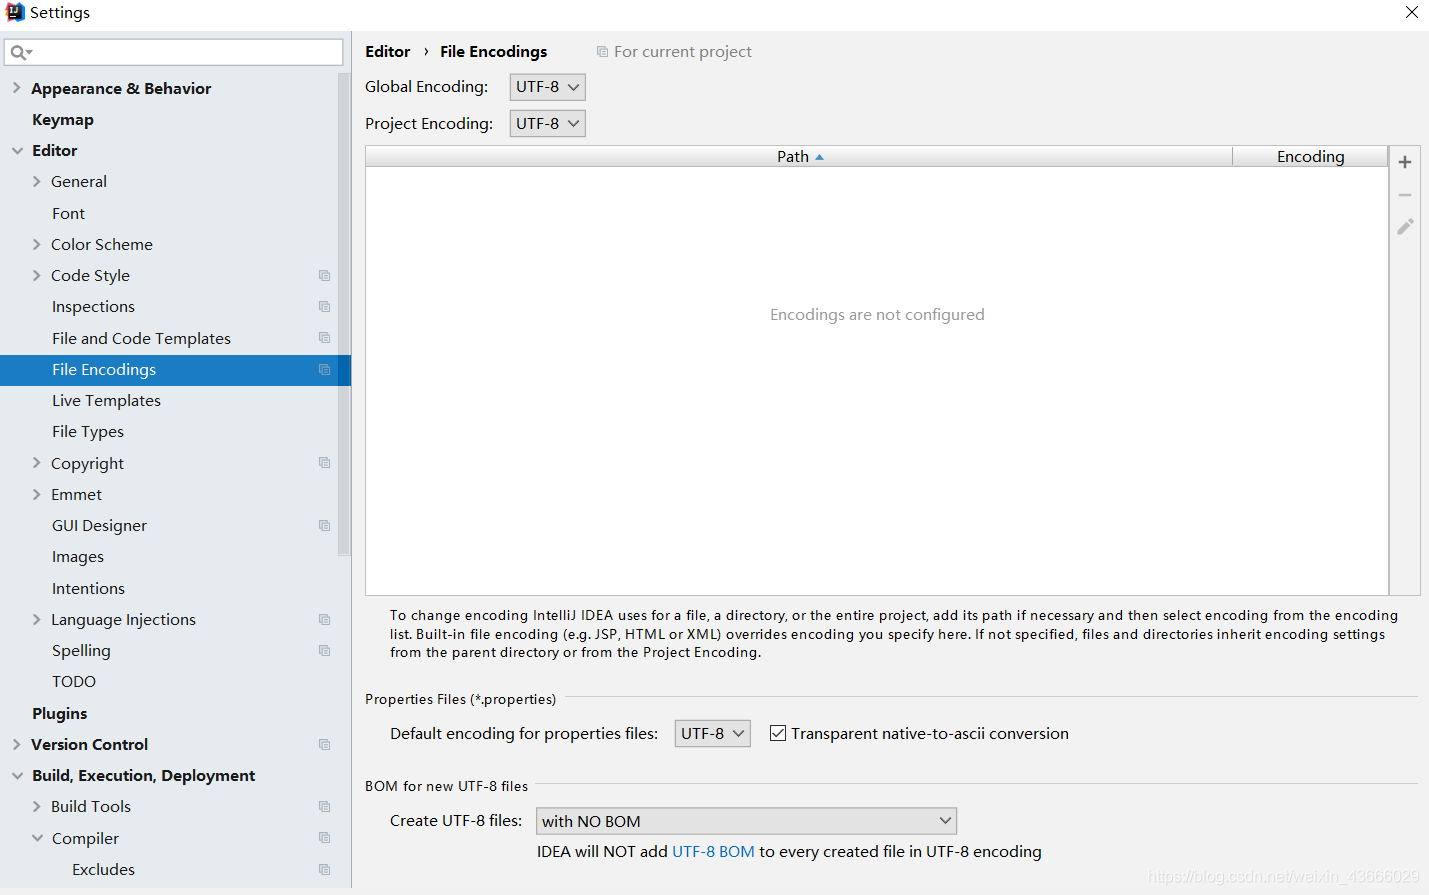The width and height of the screenshot is (1429, 895).
Task: Open File Types settings page
Action: (x=88, y=431)
